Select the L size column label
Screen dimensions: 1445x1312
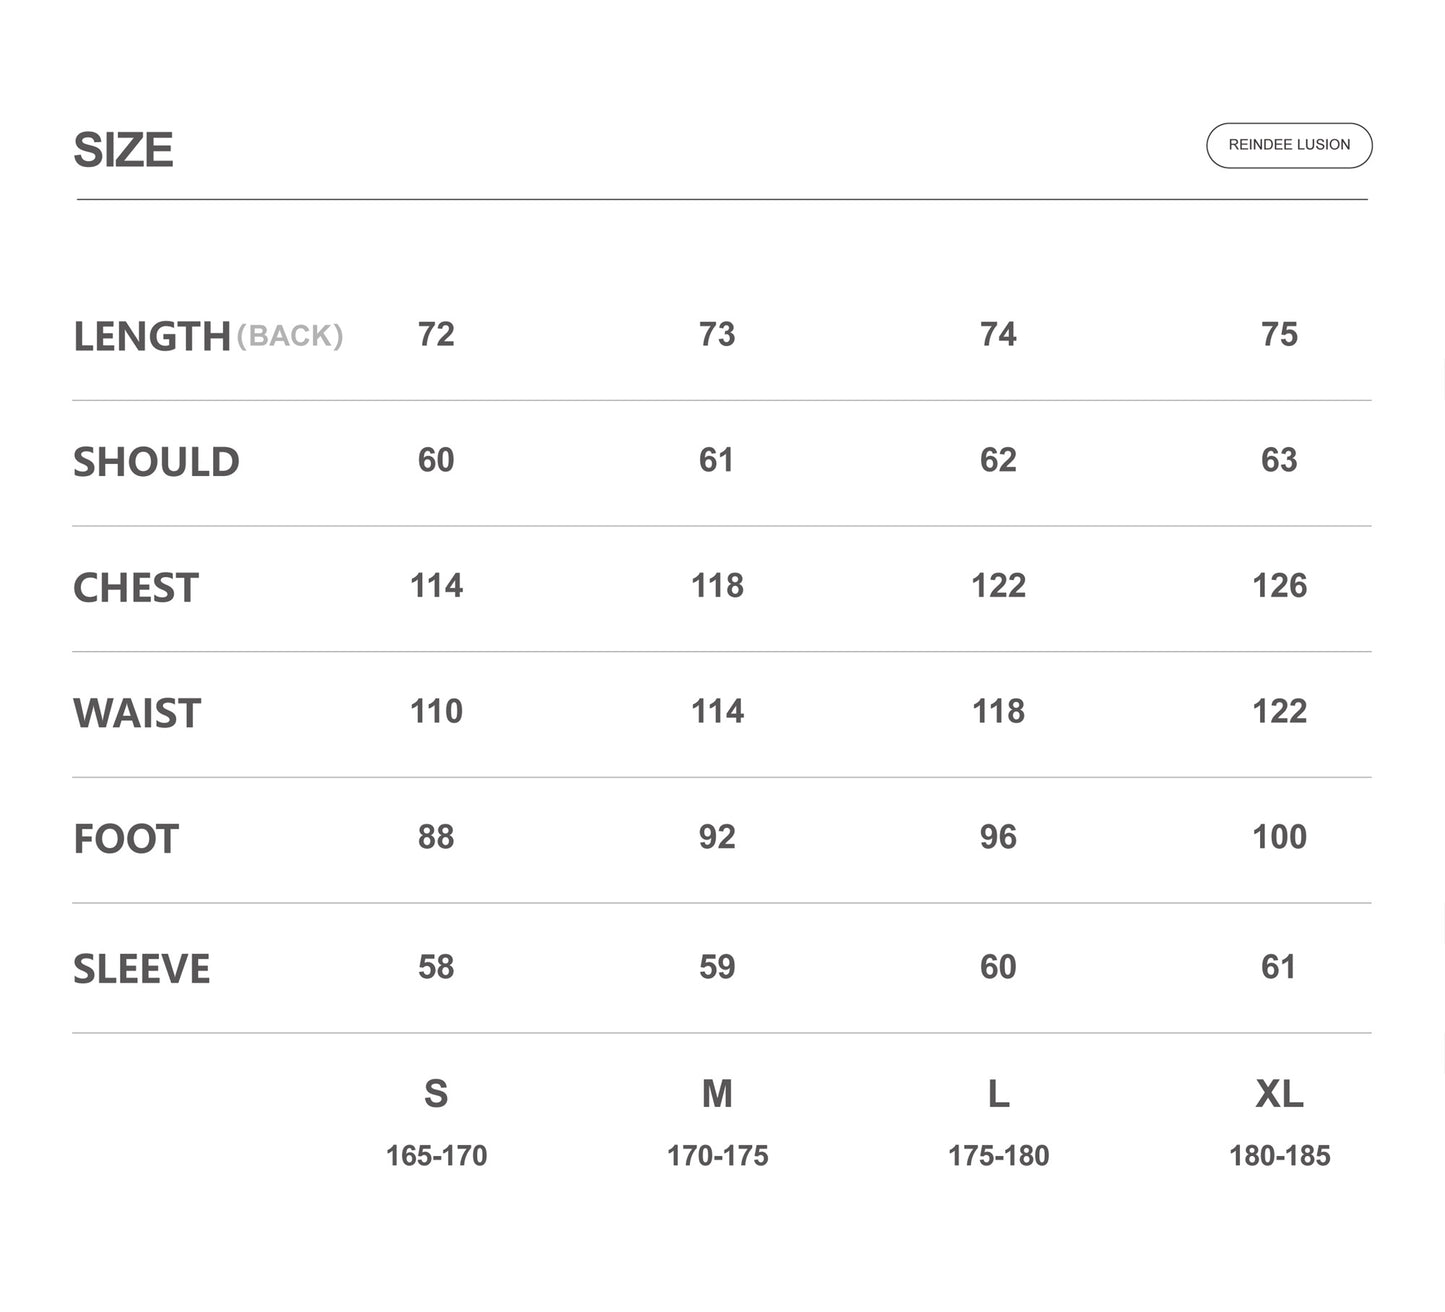[x=998, y=1093]
